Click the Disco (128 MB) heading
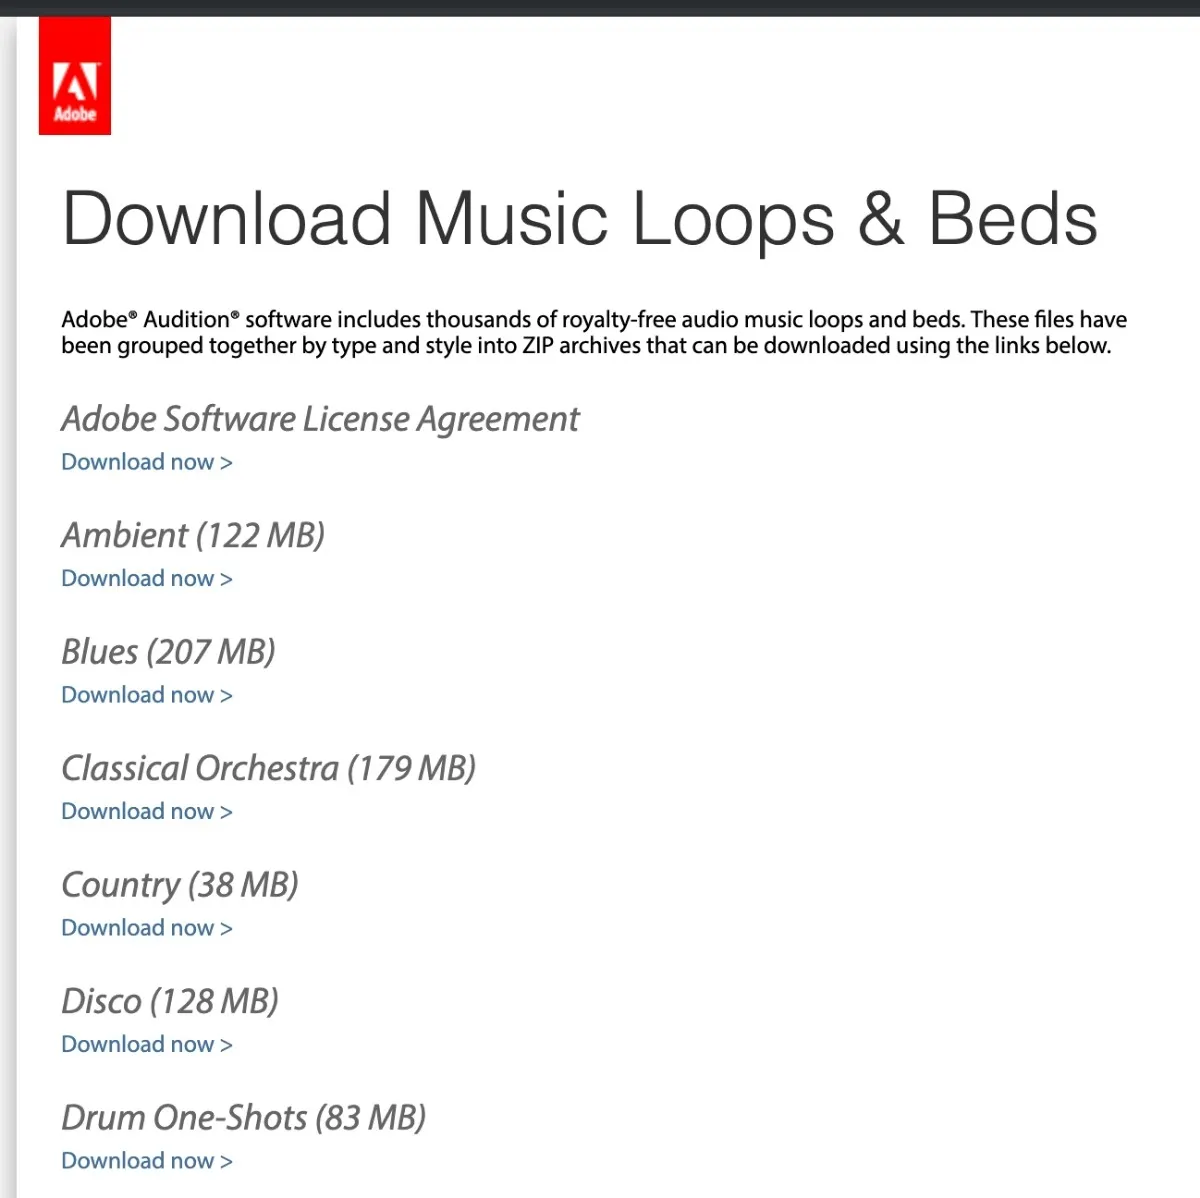This screenshot has width=1200, height=1198. [170, 1001]
